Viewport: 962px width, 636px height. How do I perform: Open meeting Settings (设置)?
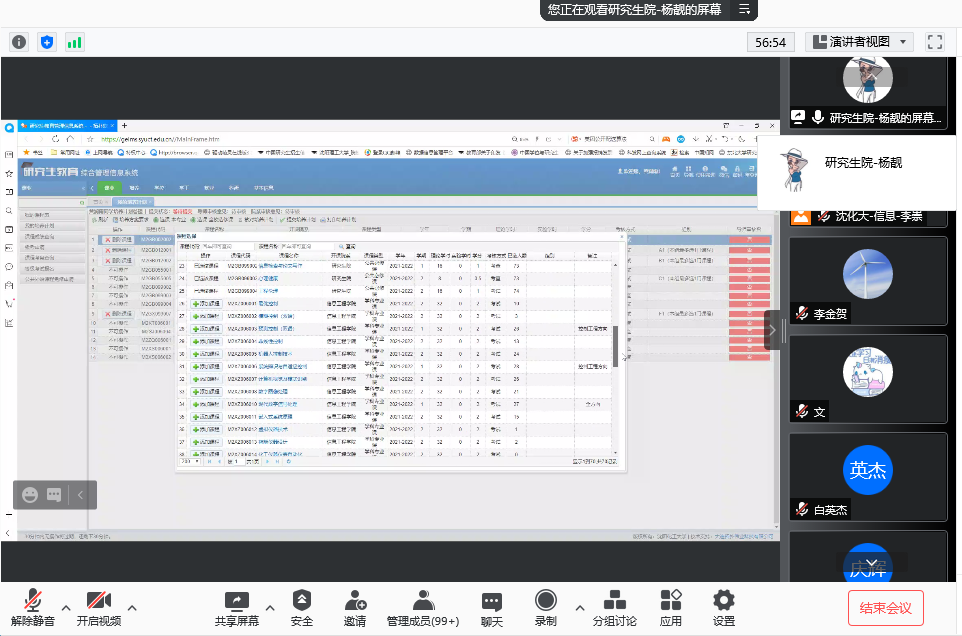click(x=724, y=607)
